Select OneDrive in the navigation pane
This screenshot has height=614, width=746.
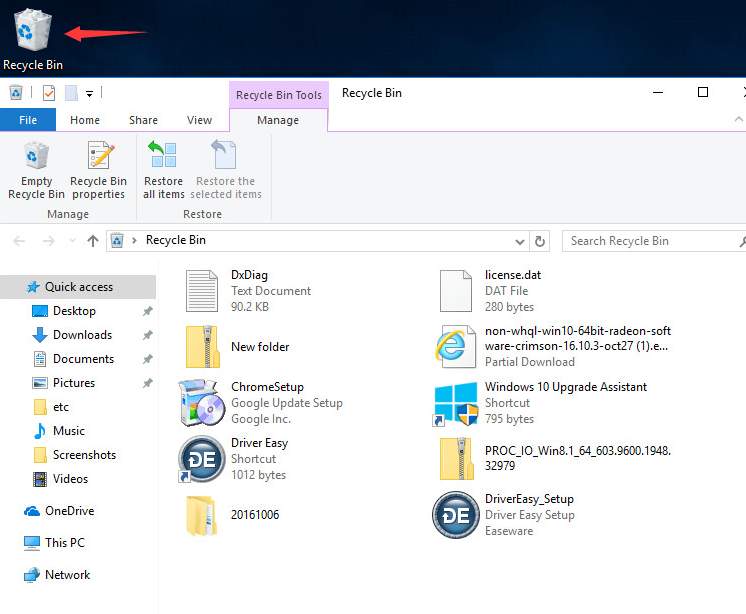pyautogui.click(x=69, y=511)
